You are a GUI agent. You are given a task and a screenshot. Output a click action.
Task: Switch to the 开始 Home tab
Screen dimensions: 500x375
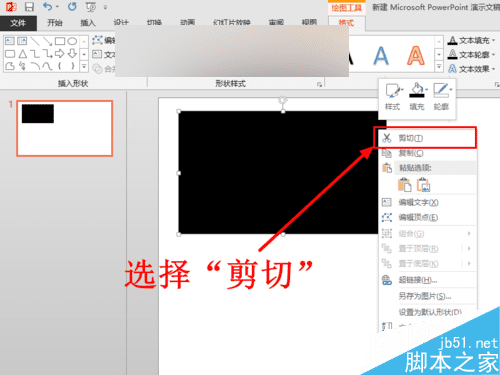(55, 23)
